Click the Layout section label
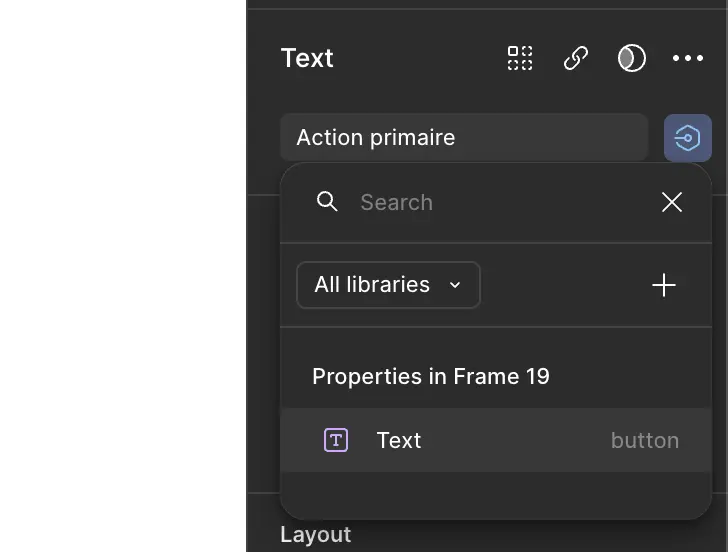This screenshot has height=552, width=728. click(315, 535)
